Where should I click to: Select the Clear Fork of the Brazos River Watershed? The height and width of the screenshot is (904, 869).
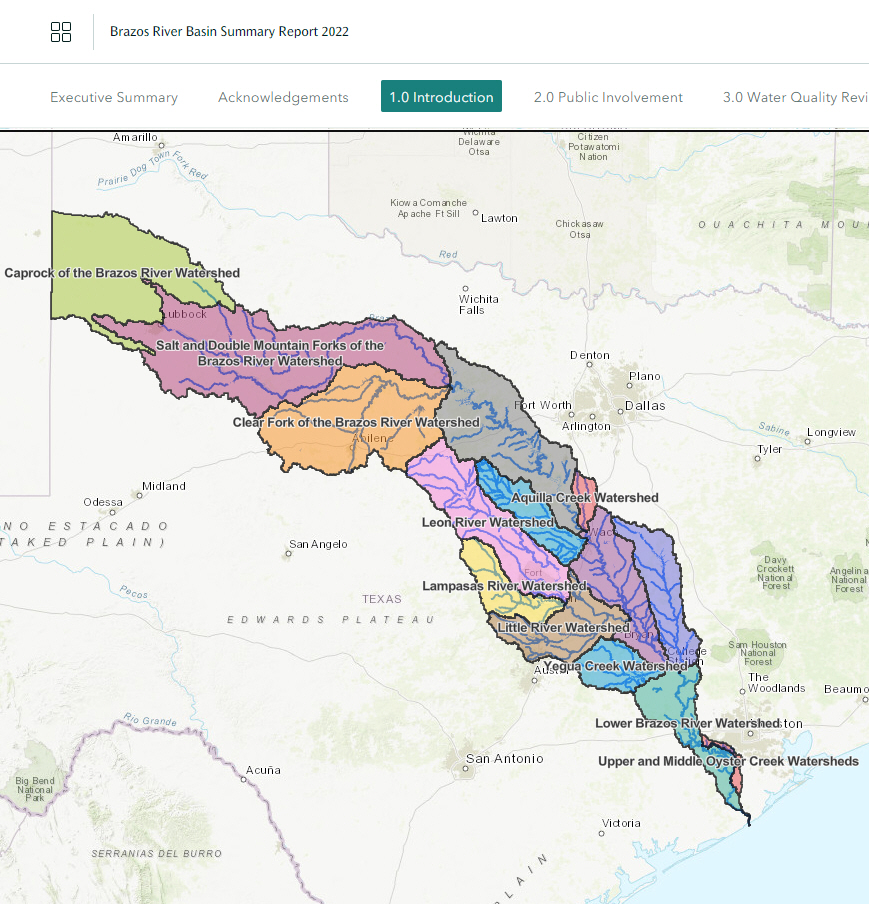(357, 422)
